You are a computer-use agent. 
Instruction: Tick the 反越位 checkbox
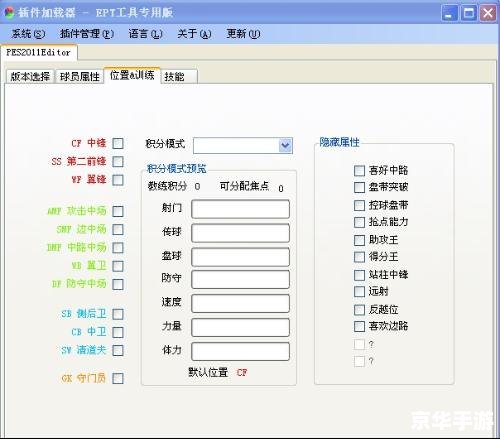pyautogui.click(x=359, y=310)
